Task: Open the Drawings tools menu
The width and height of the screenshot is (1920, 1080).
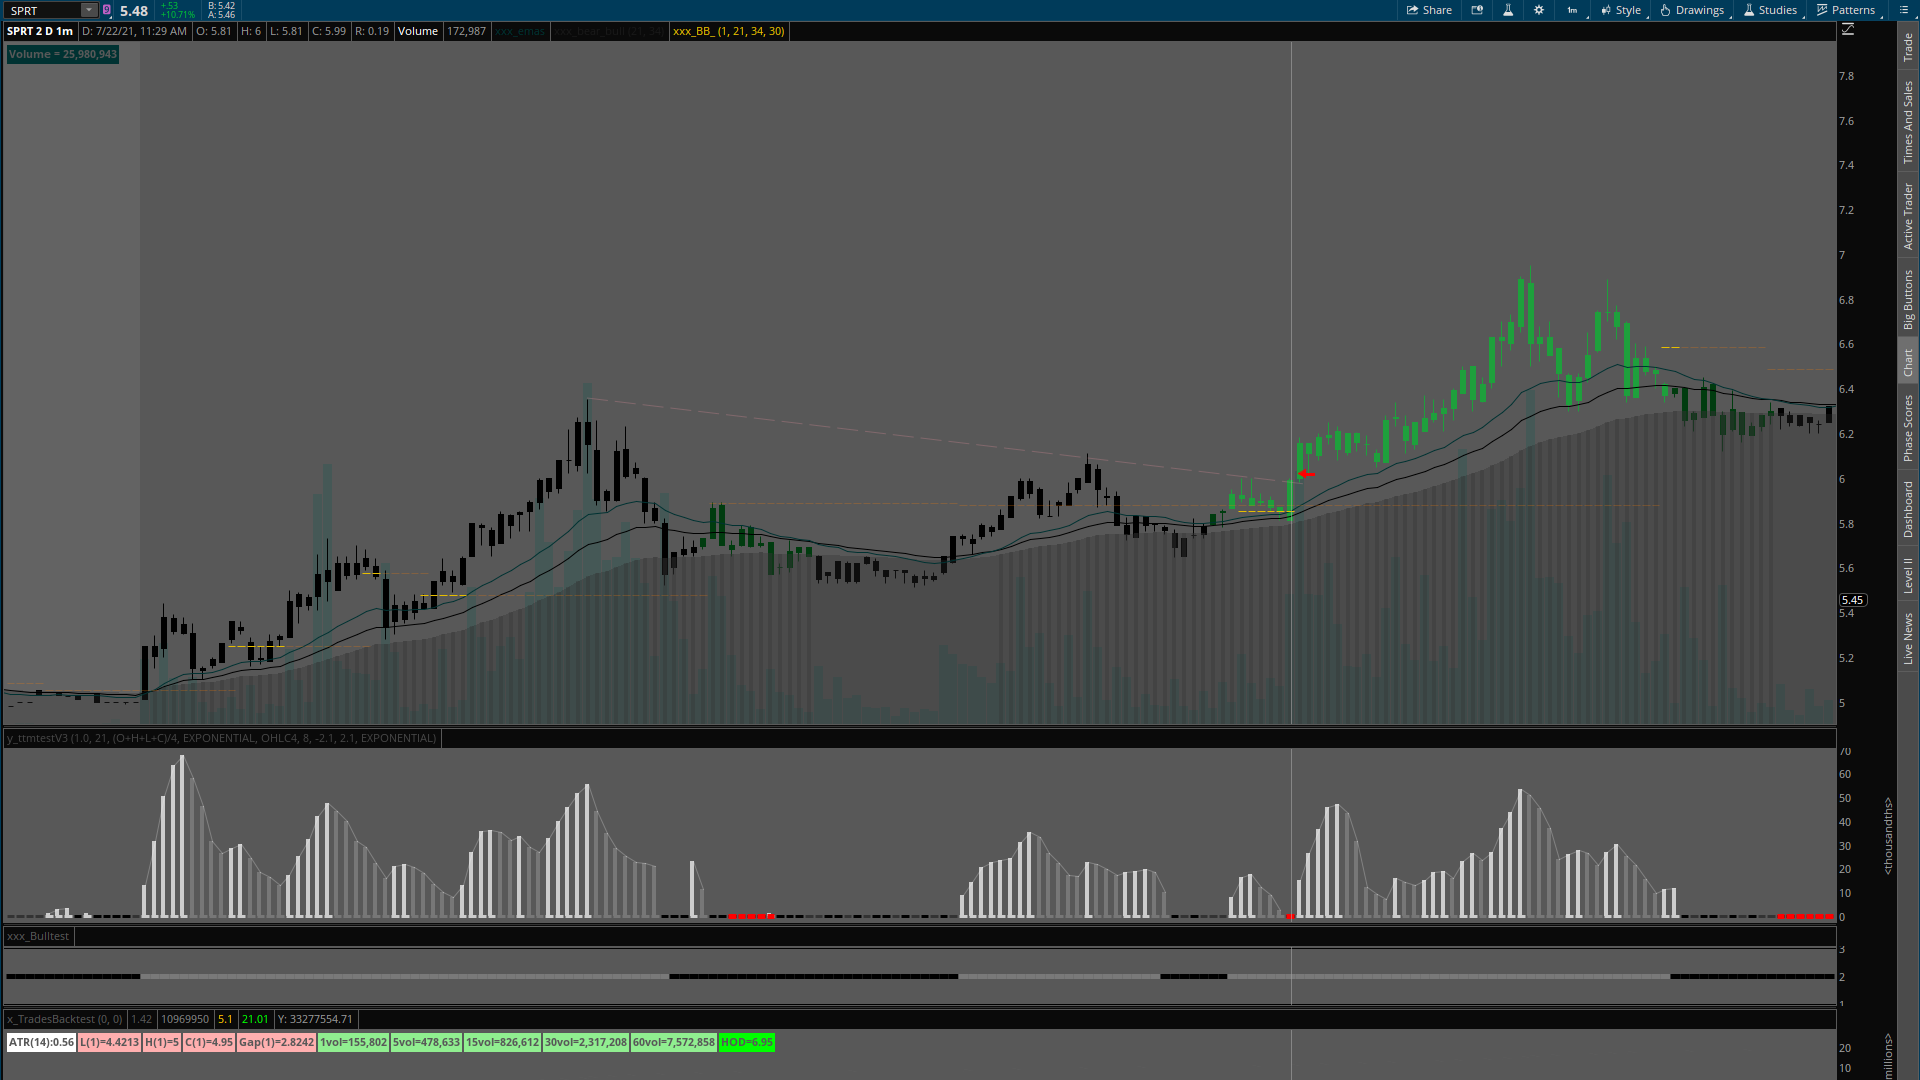Action: [x=1692, y=10]
